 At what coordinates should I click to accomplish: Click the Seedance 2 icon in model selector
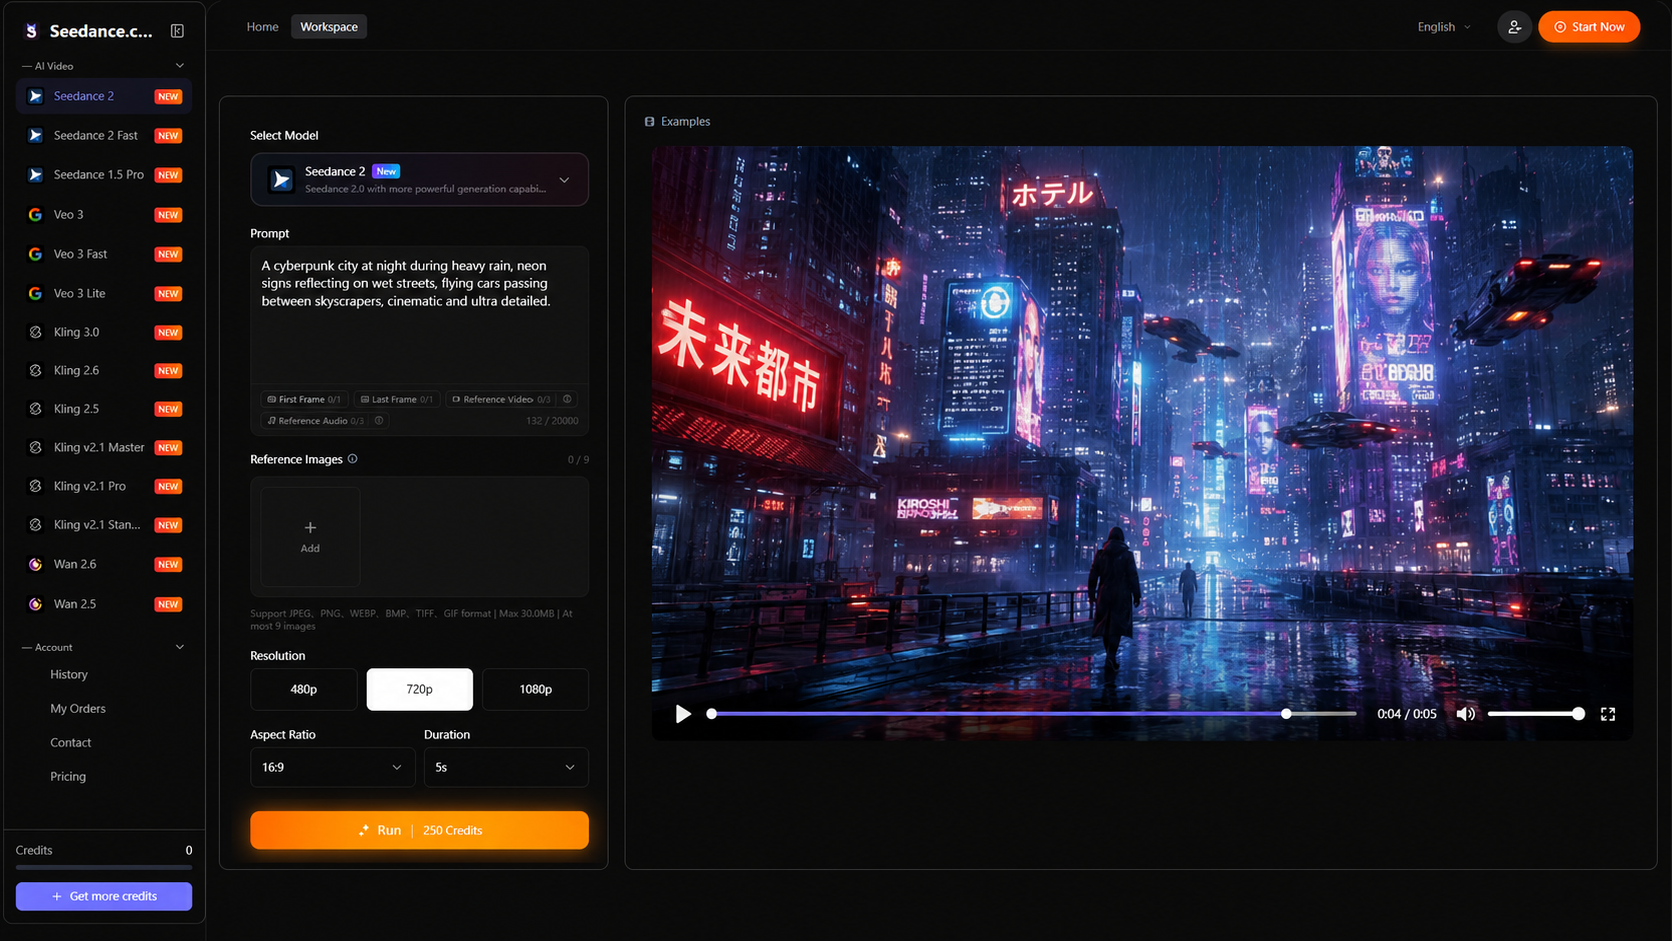tap(281, 180)
